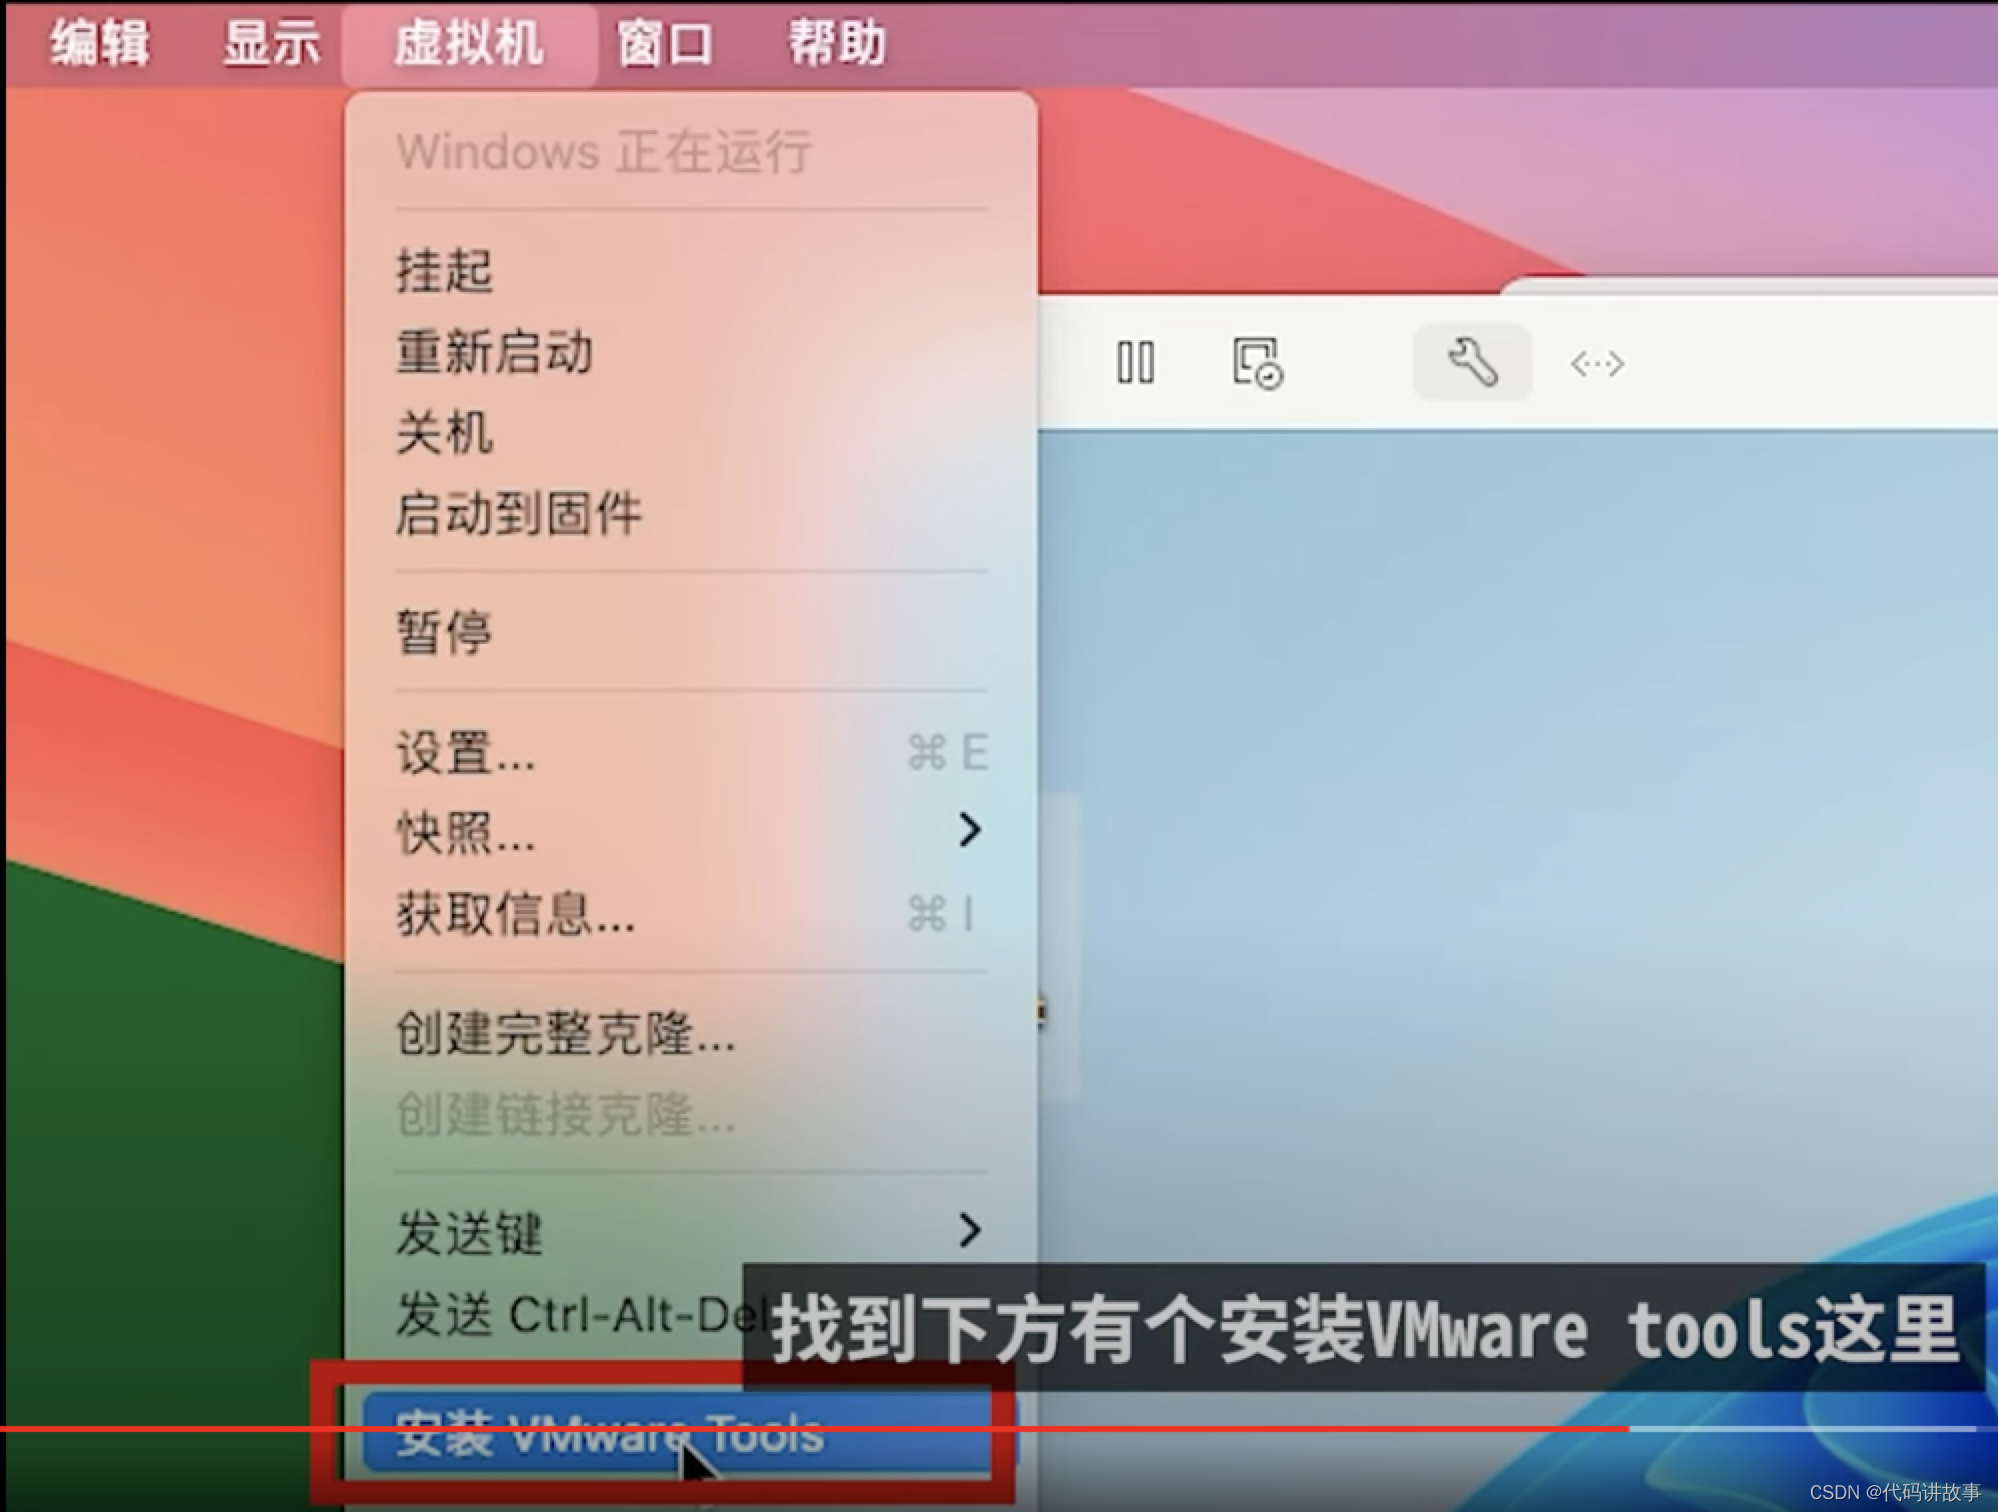This screenshot has height=1512, width=1998.
Task: Open the 编辑 menu
Action: coord(100,44)
